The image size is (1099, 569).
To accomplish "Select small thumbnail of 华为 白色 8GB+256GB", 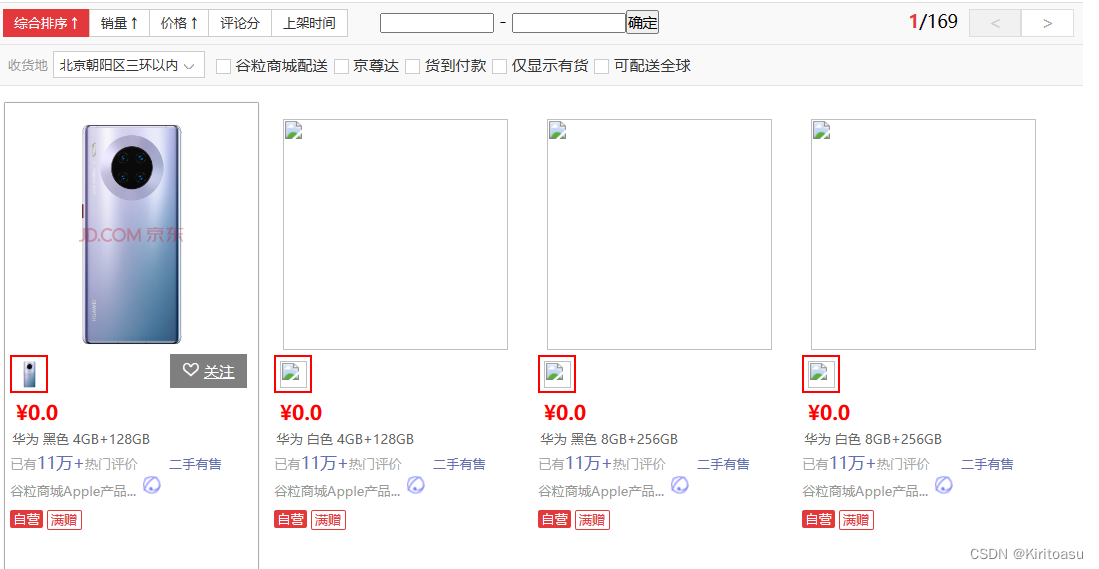I will coord(821,373).
